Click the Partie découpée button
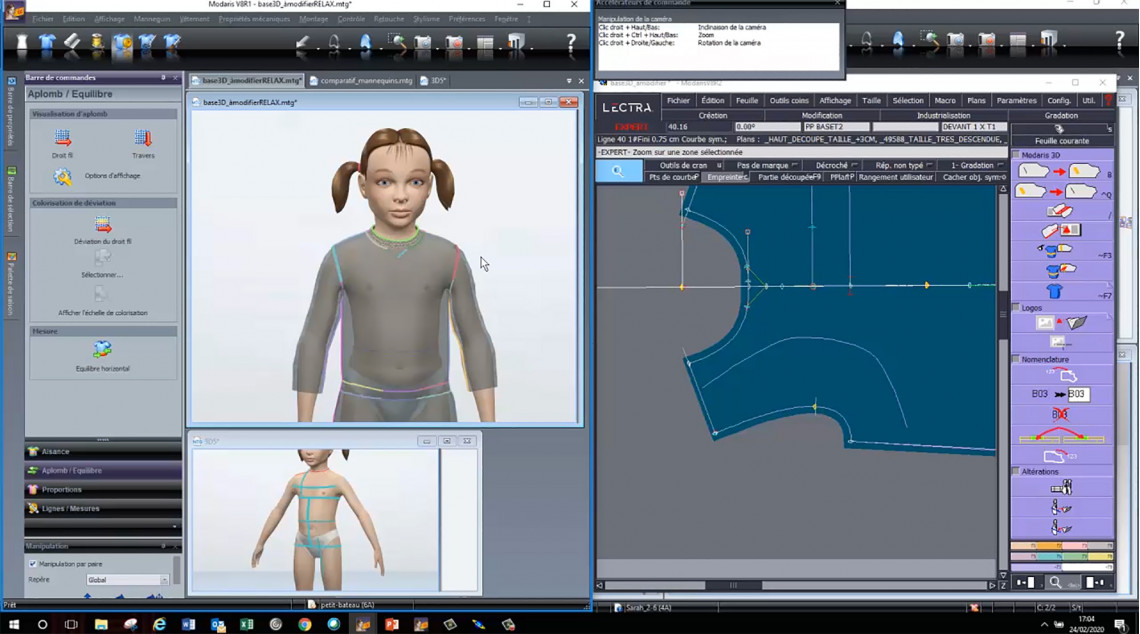The width and height of the screenshot is (1140, 634). coord(788,177)
